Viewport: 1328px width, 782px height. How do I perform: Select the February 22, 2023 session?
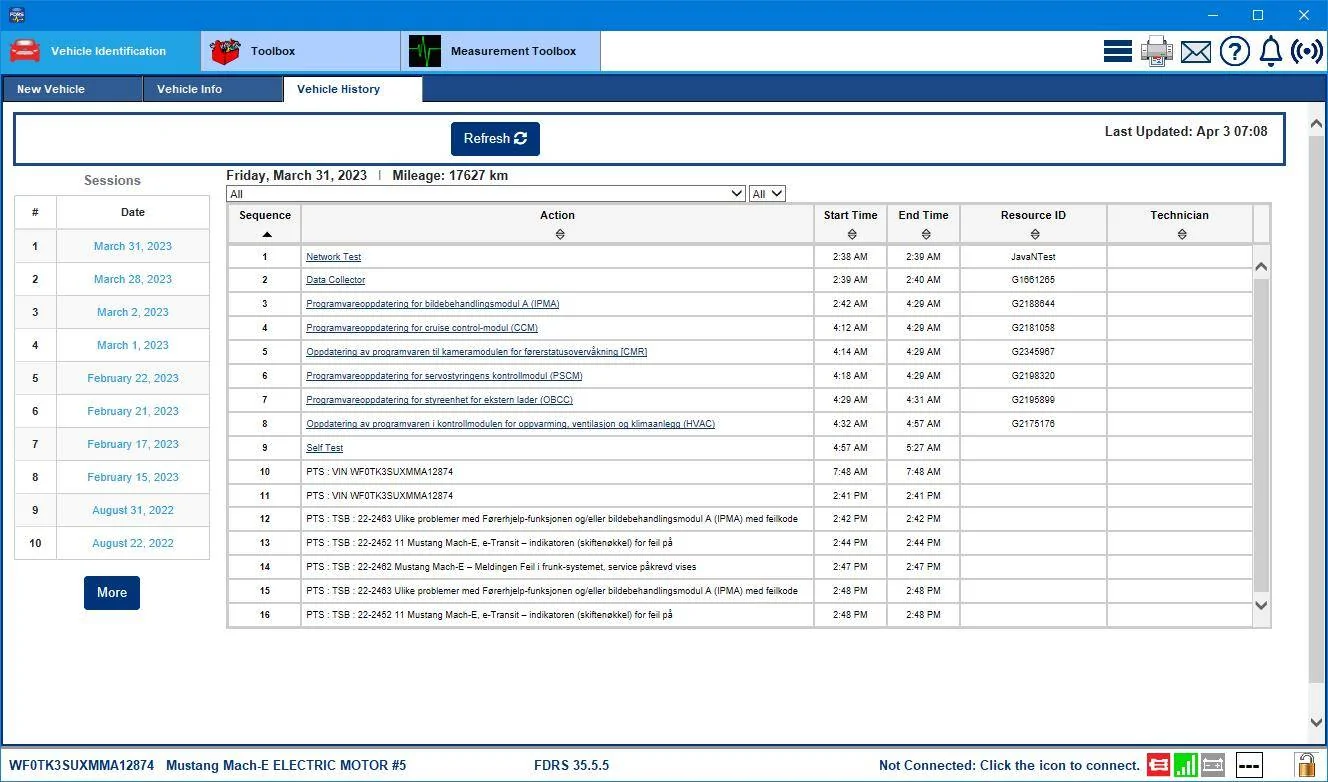point(133,378)
